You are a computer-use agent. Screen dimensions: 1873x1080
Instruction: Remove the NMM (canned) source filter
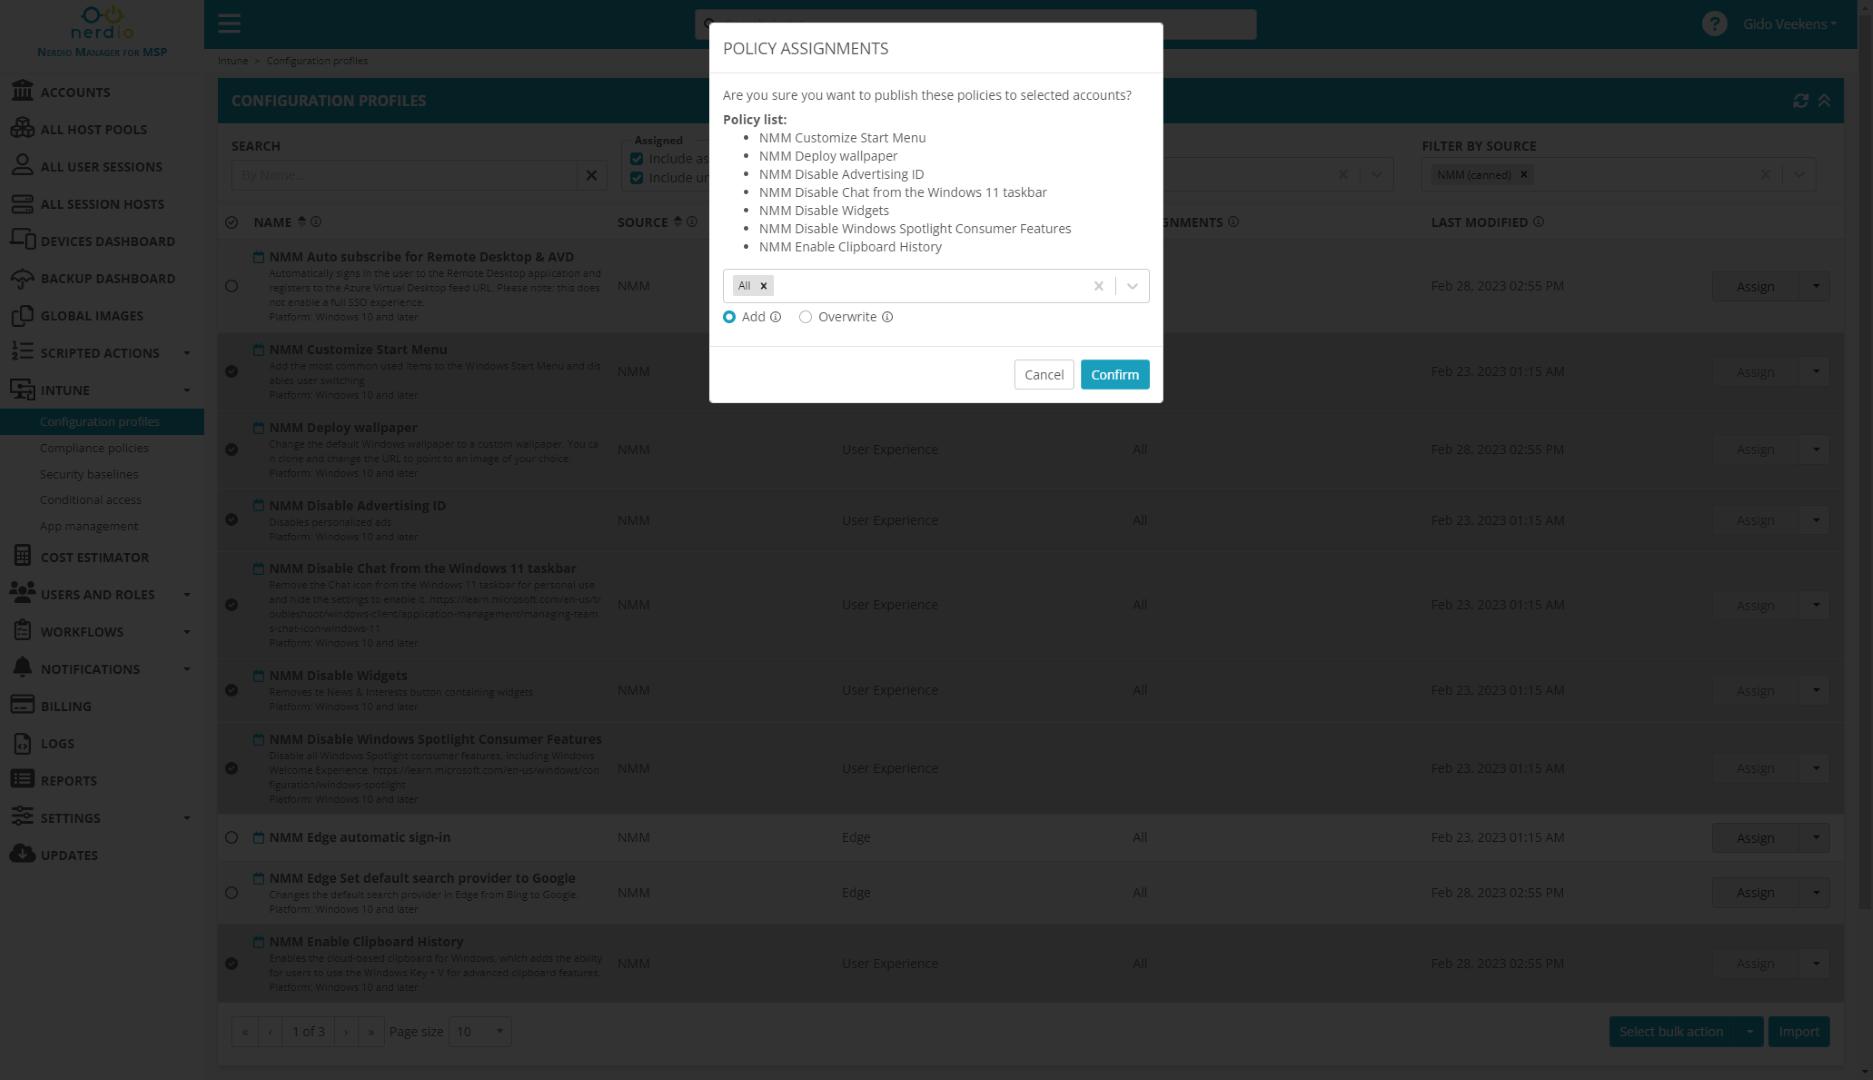(1524, 174)
